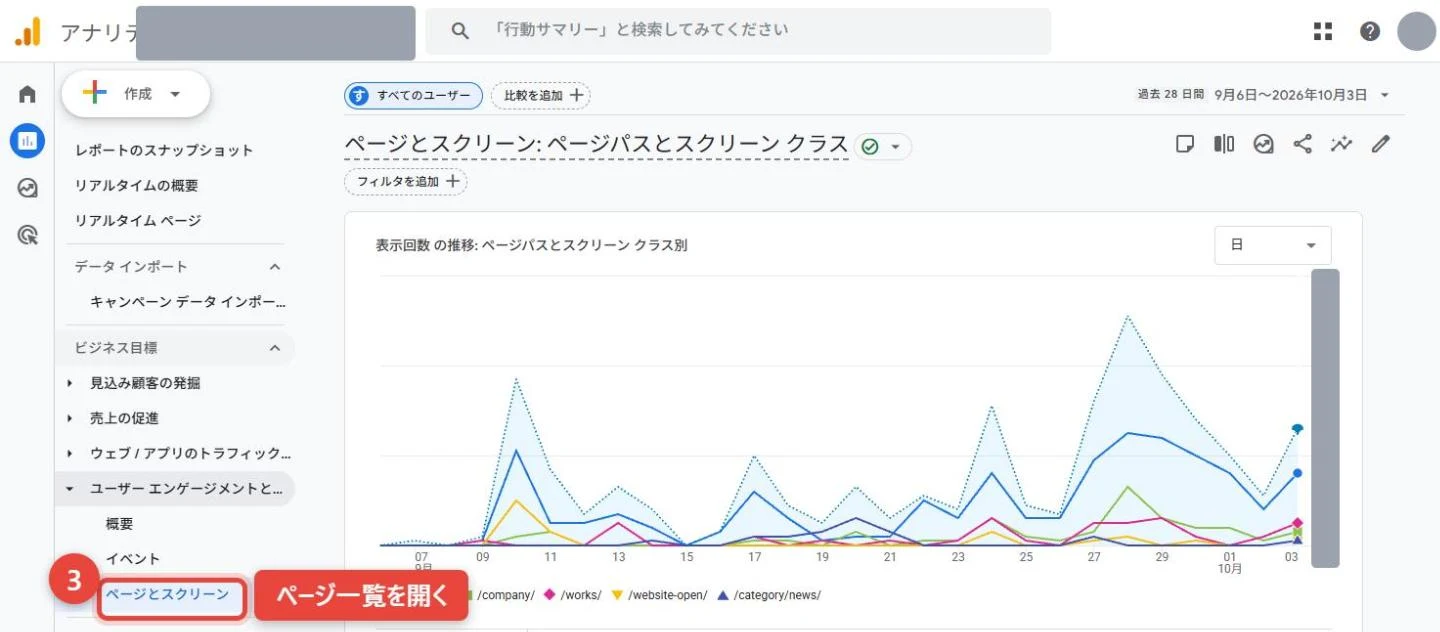The image size is (1440, 632).
Task: Open the 日 granularity dropdown
Action: [x=1272, y=245]
